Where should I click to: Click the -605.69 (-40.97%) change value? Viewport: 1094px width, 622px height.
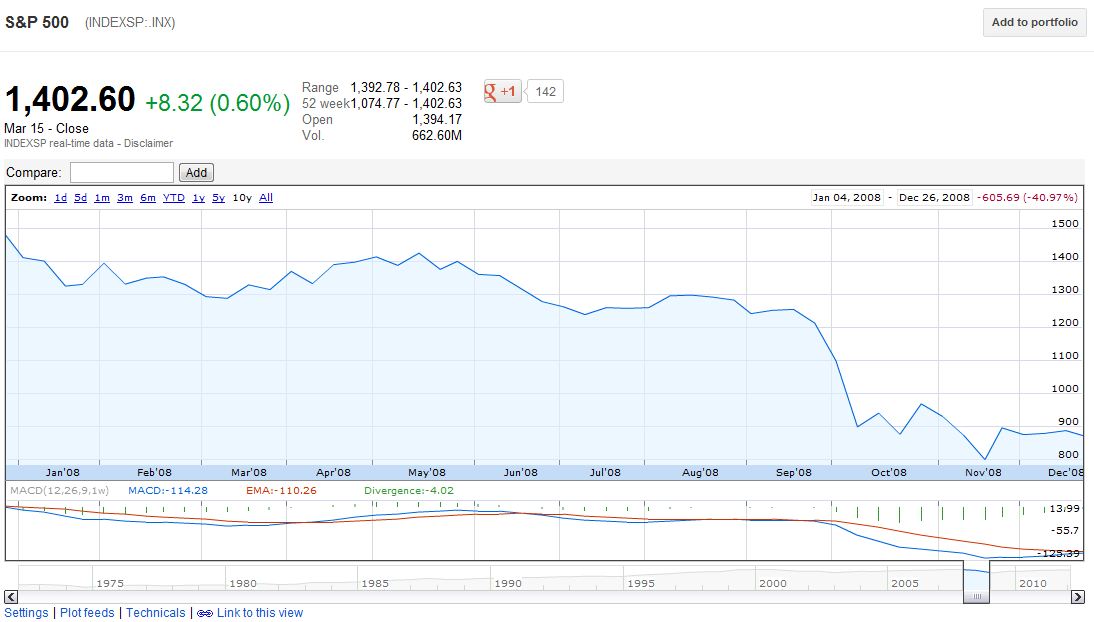coord(1028,198)
